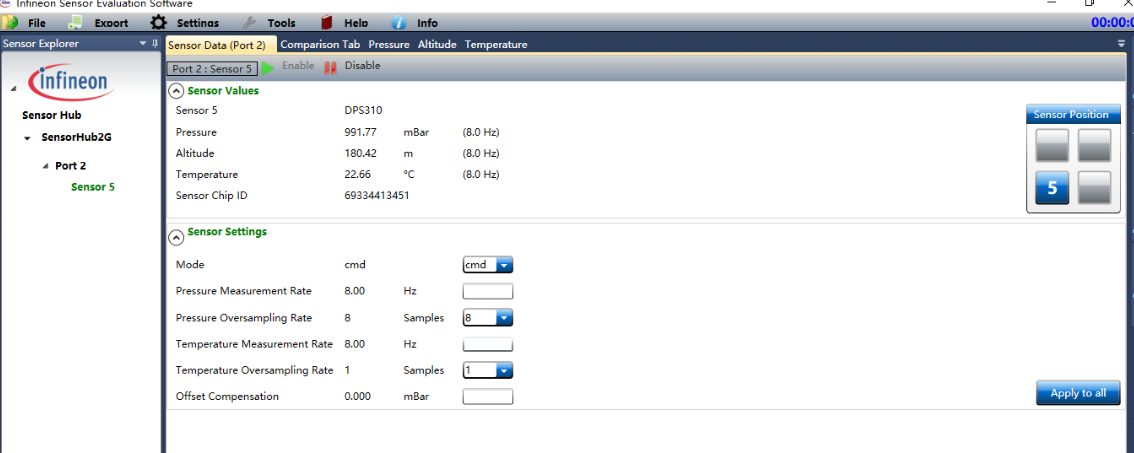
Task: Click the Pressure Measurement Rate input field
Action: pyautogui.click(x=488, y=291)
